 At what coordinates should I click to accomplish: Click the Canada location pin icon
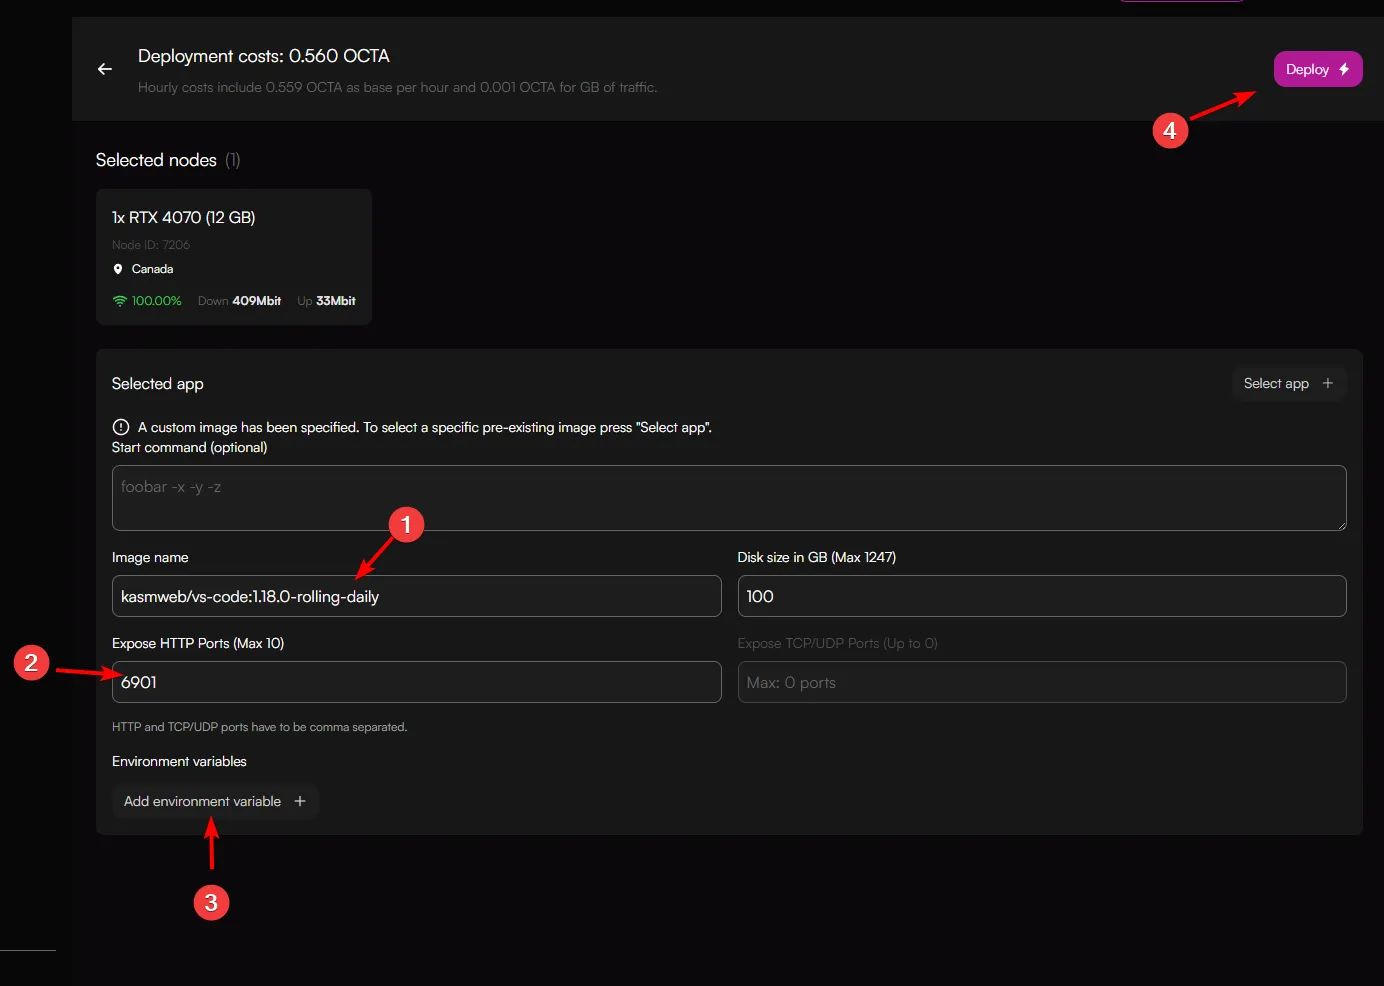(x=118, y=269)
